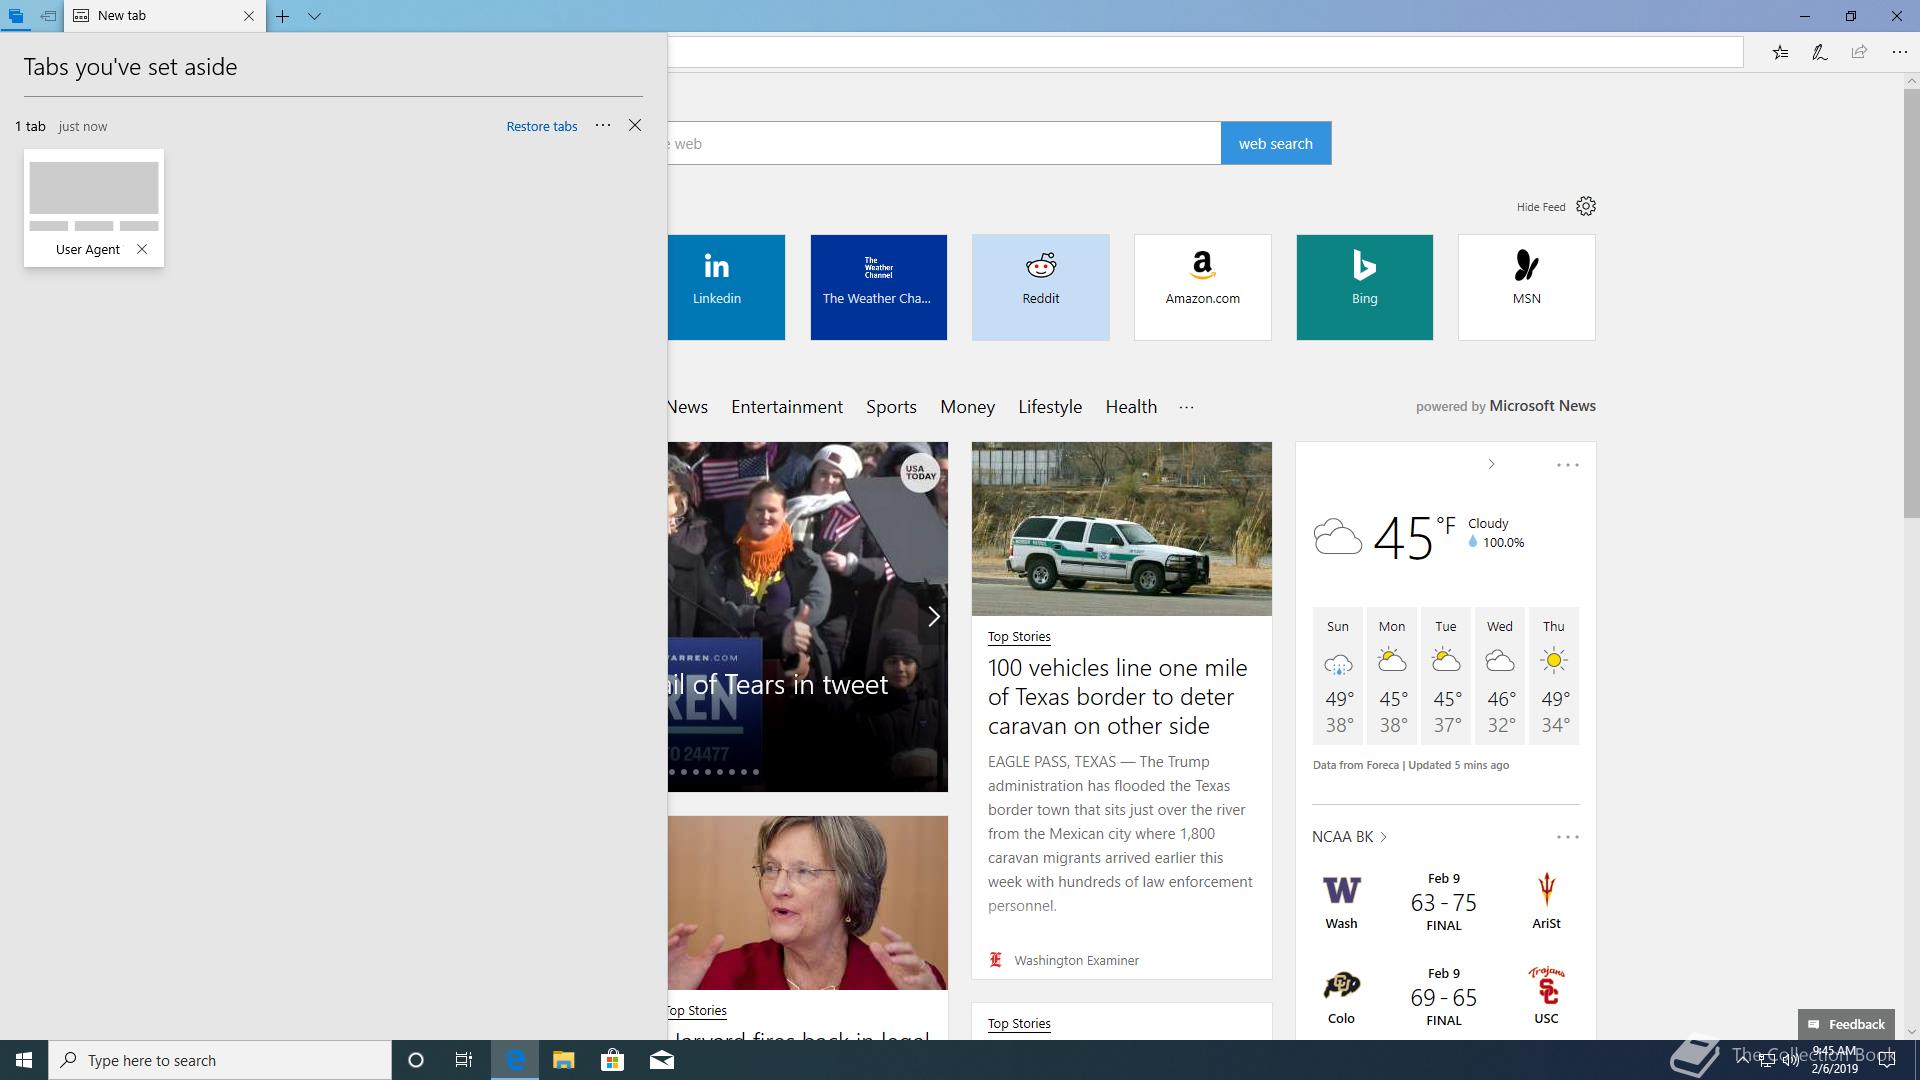Open Mail app from taskbar

tap(662, 1060)
